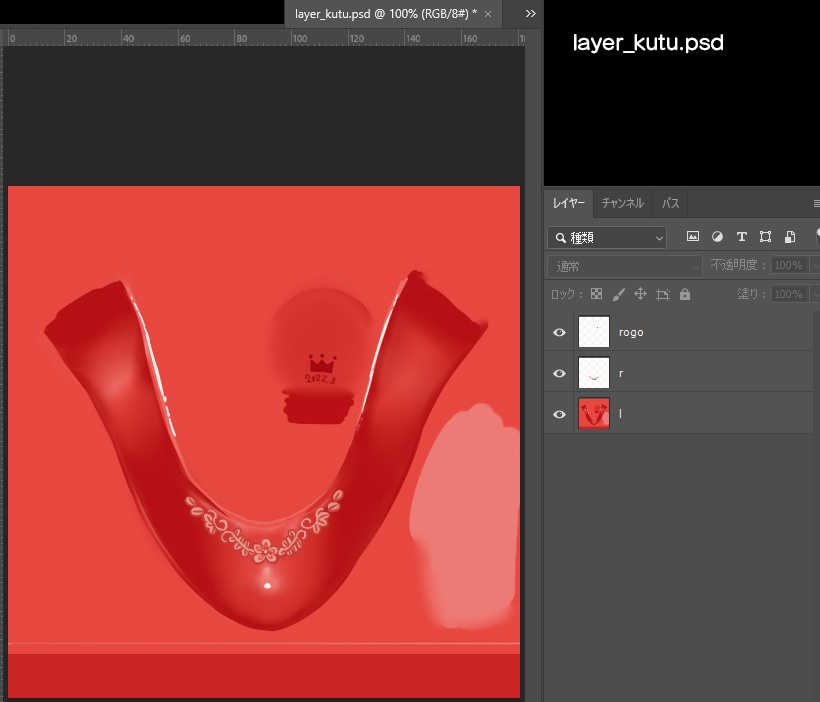The height and width of the screenshot is (702, 820).
Task: Expand collapsed document tabs chevron
Action: (530, 14)
